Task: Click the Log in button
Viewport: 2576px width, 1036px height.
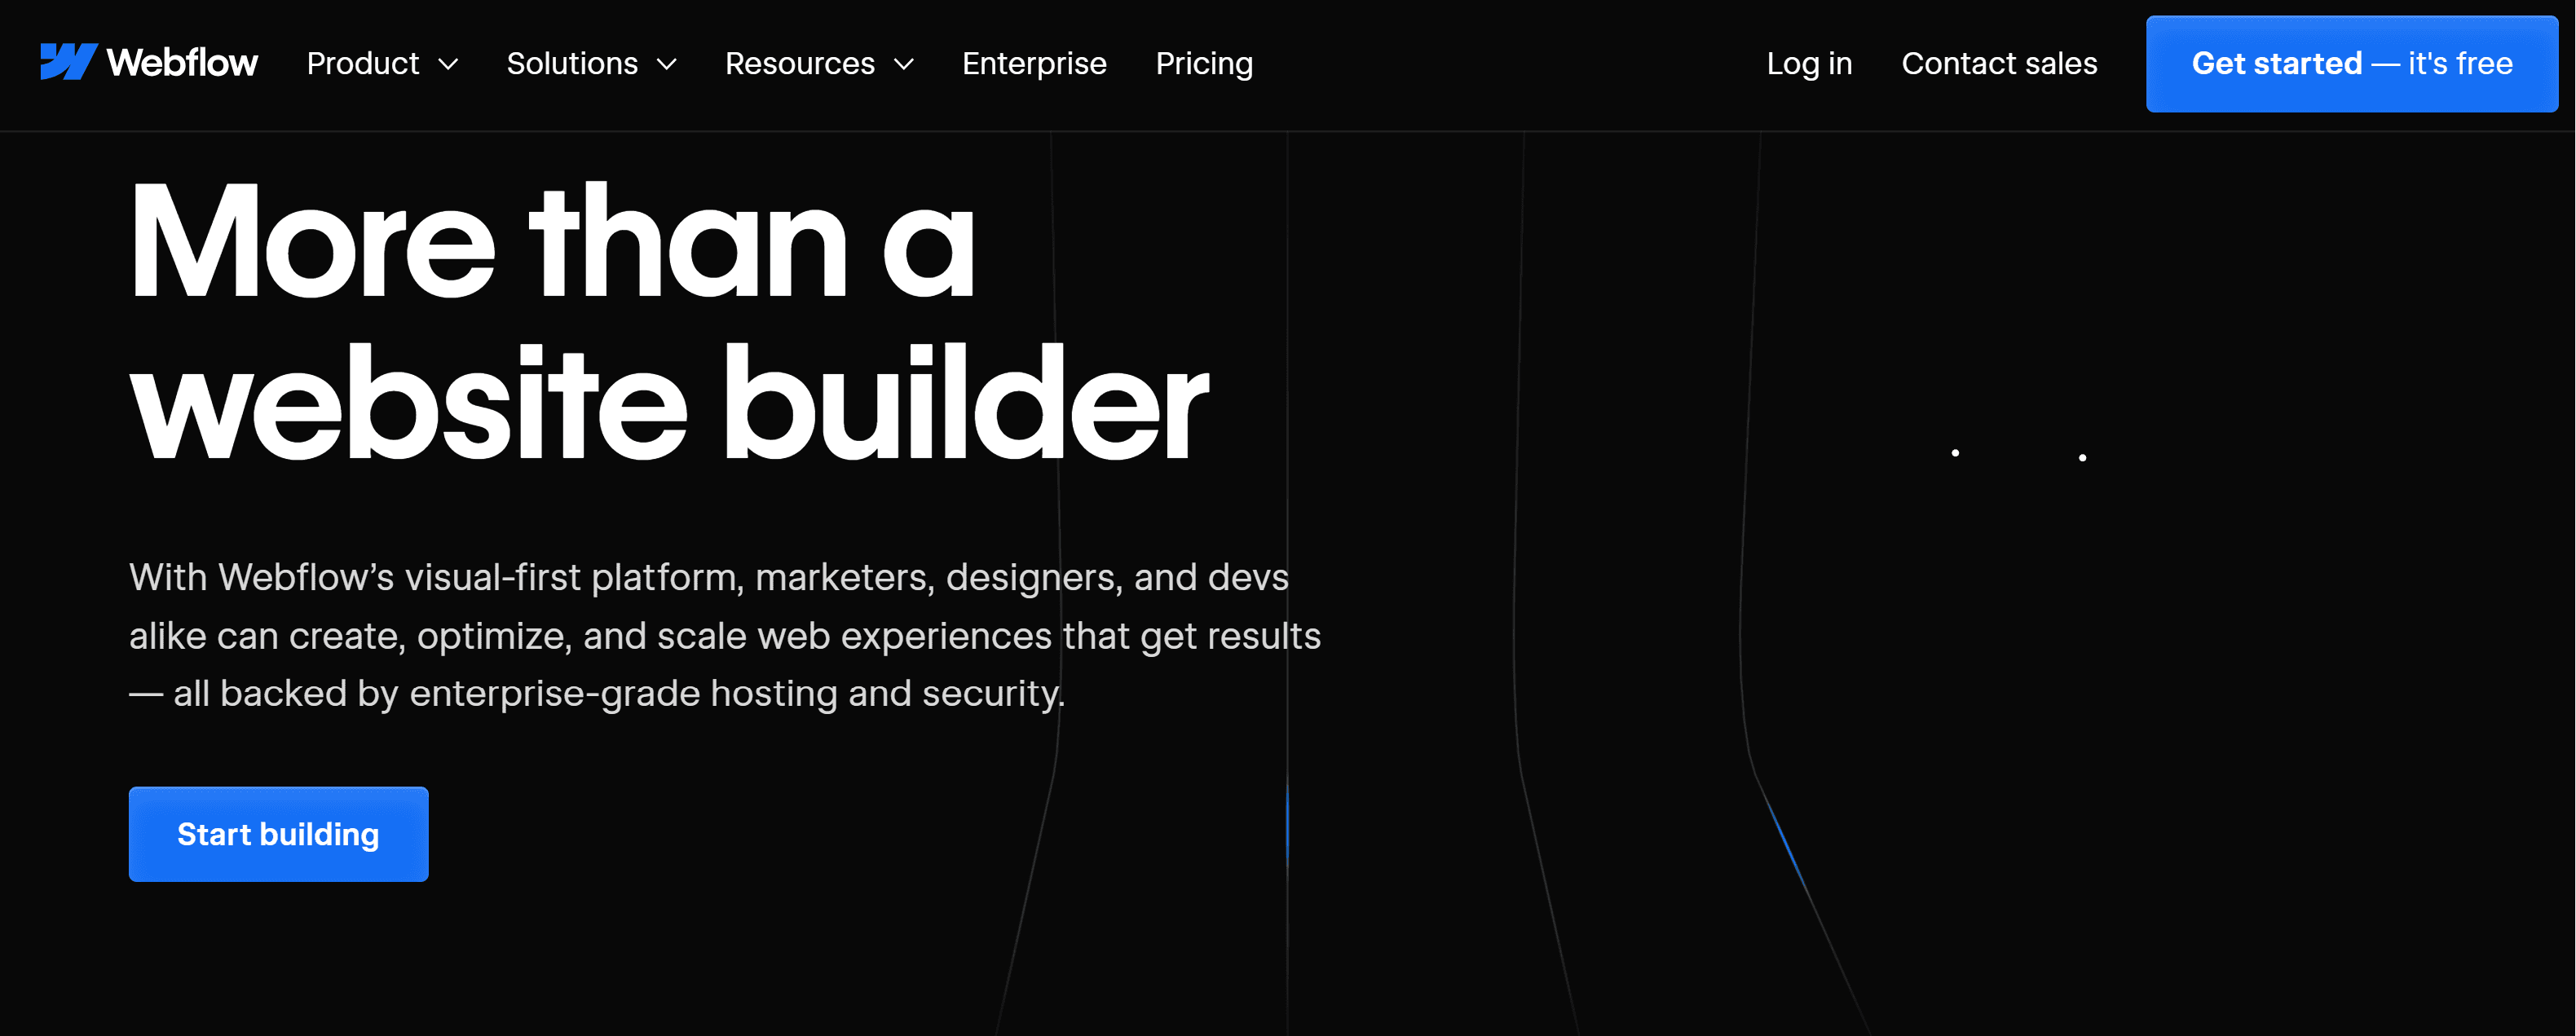Action: (x=1809, y=63)
